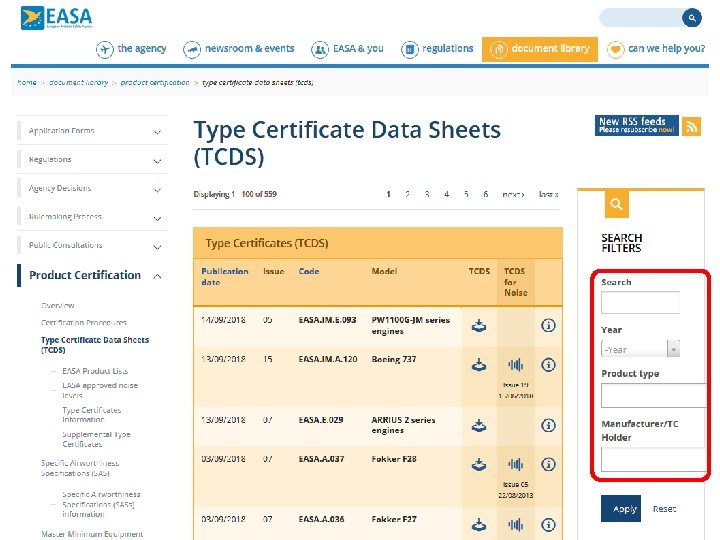Click the Apply filter button
Viewport: 720px width, 540px height.
621,509
